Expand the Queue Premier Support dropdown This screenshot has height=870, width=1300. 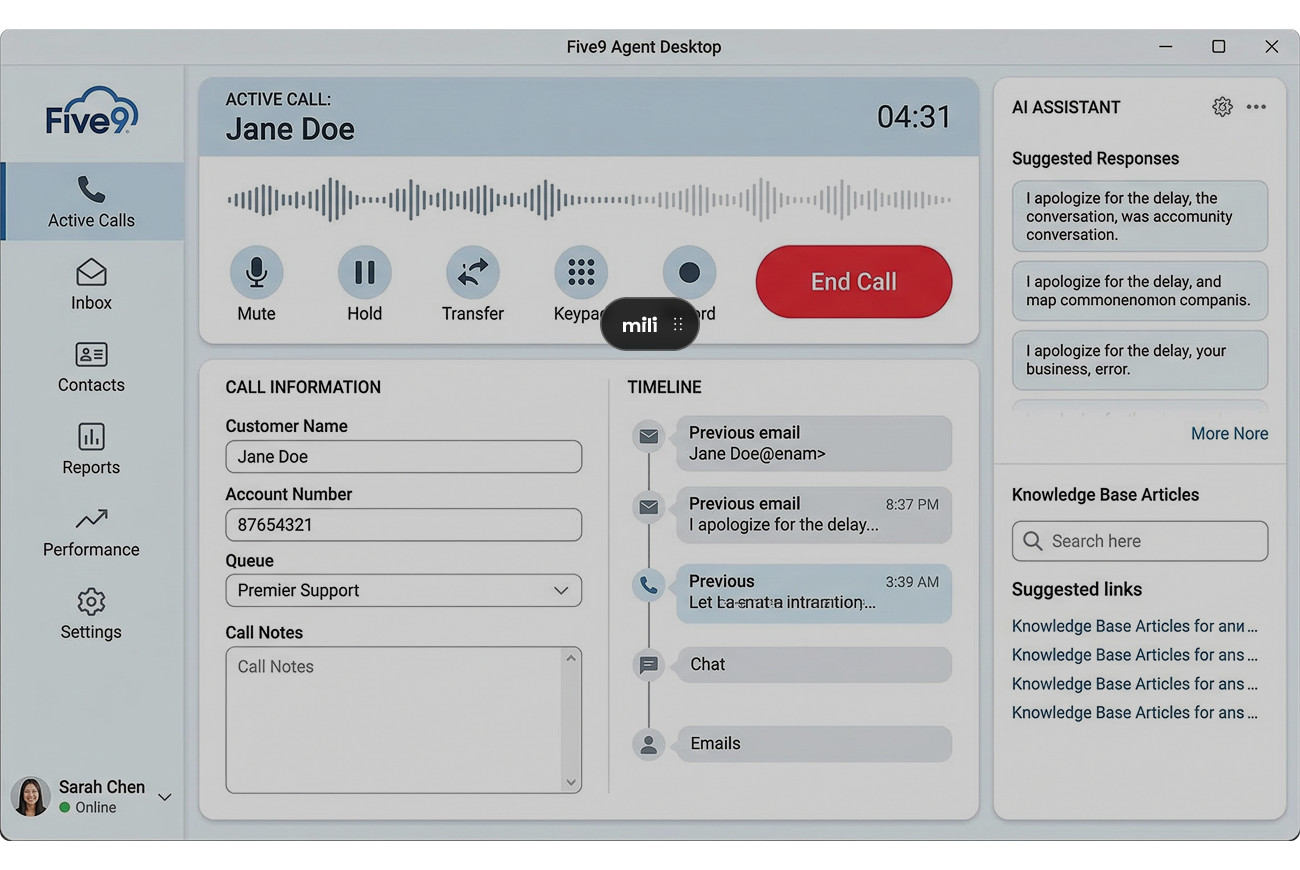coord(404,590)
